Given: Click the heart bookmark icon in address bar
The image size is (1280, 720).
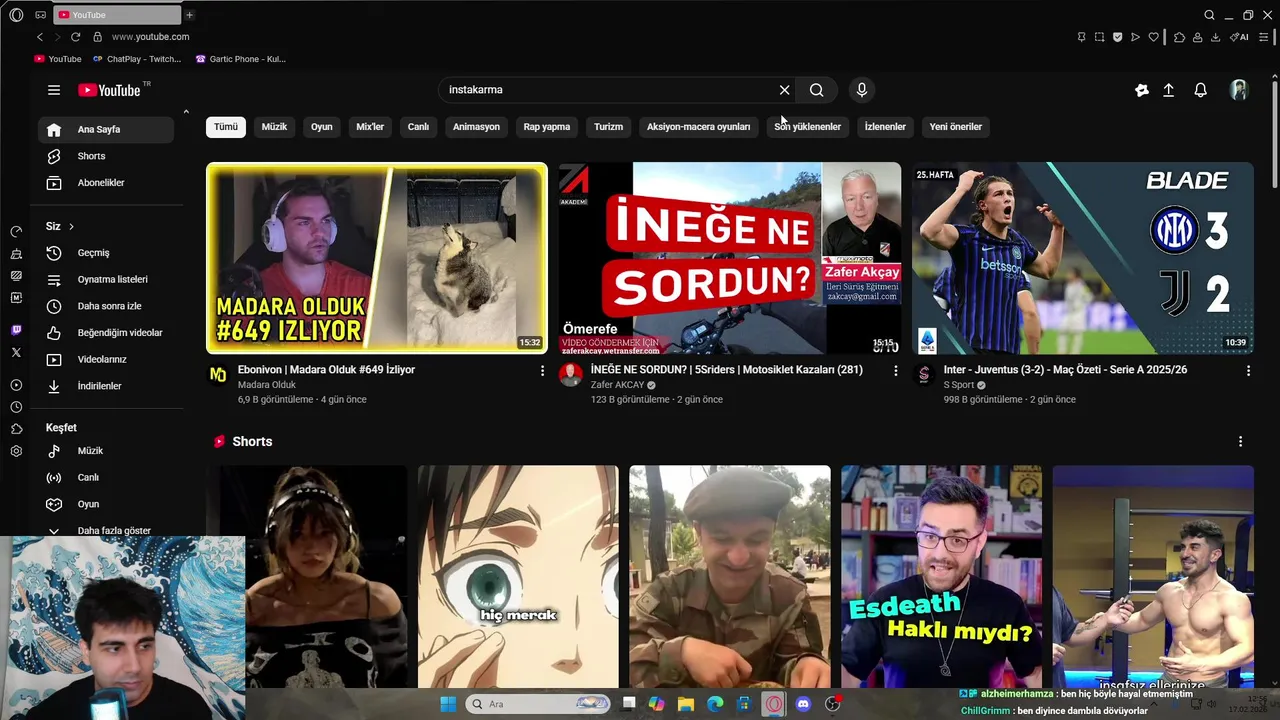Looking at the screenshot, I should [x=1153, y=37].
